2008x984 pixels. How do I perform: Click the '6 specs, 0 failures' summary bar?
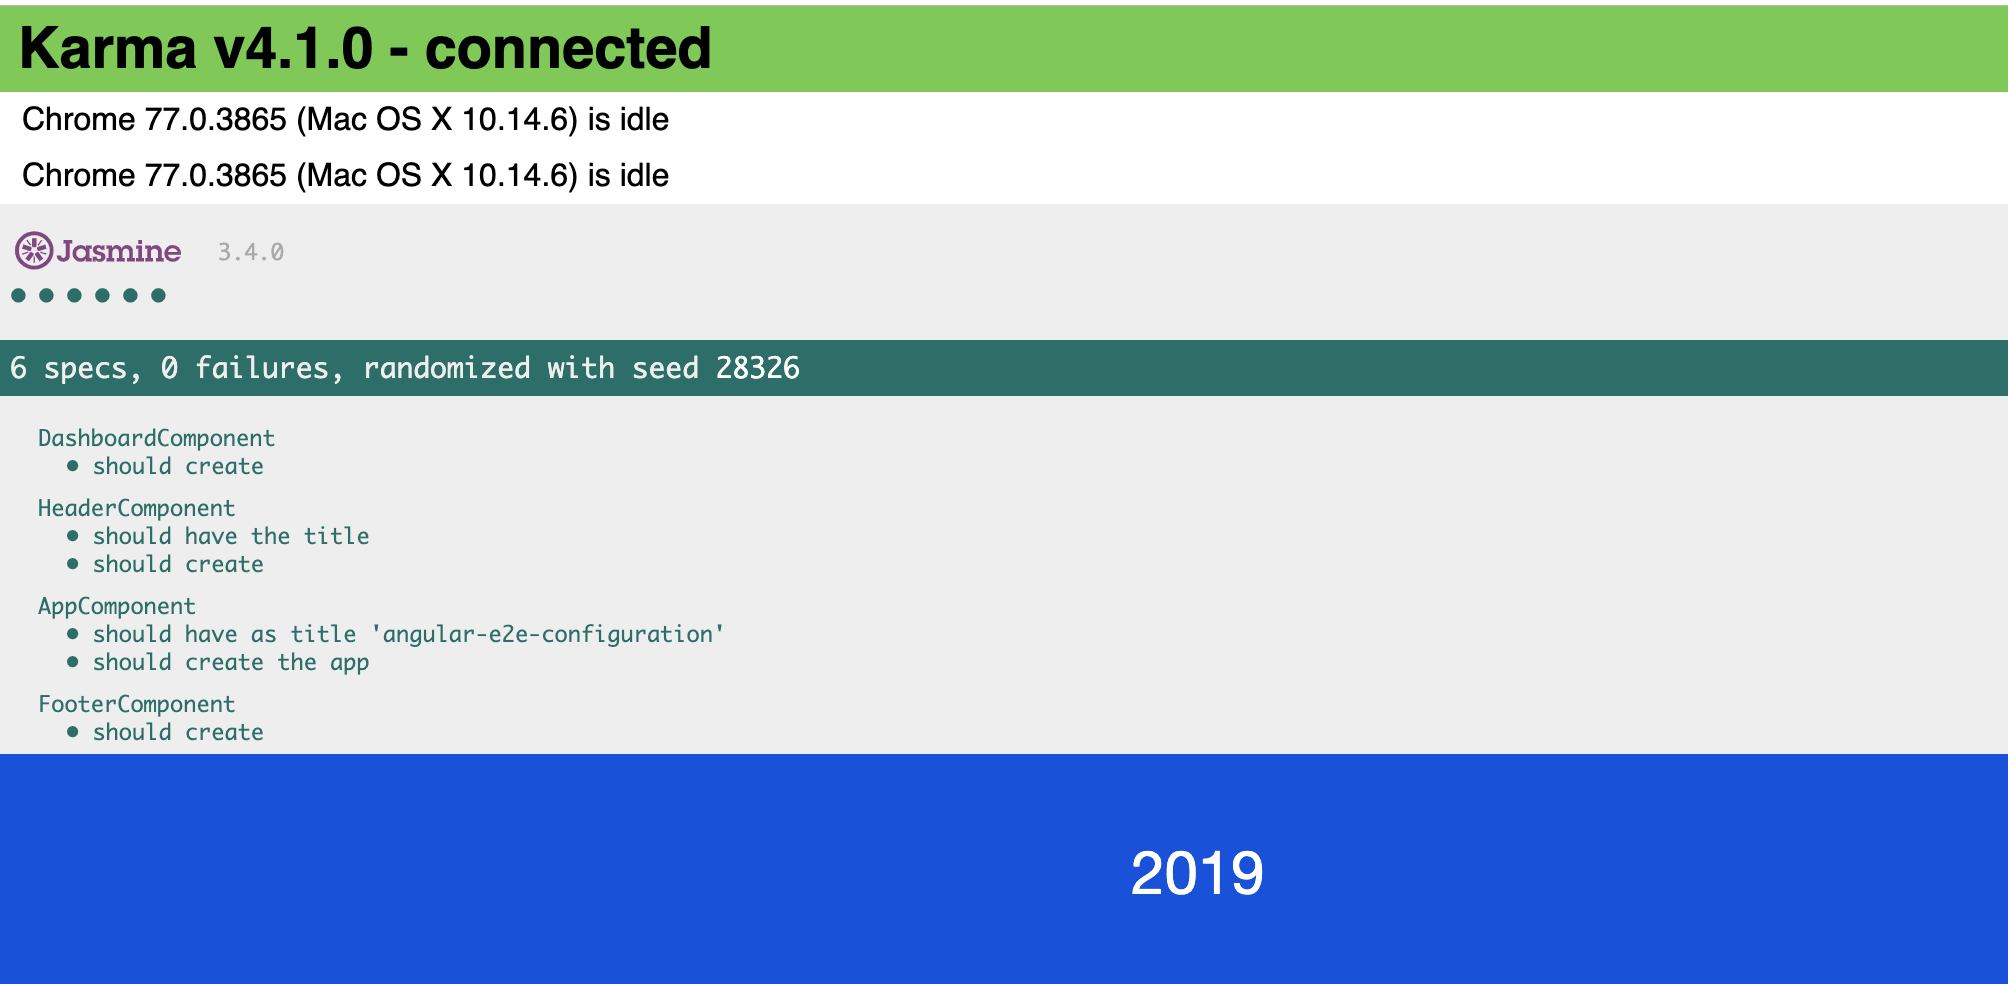(404, 368)
